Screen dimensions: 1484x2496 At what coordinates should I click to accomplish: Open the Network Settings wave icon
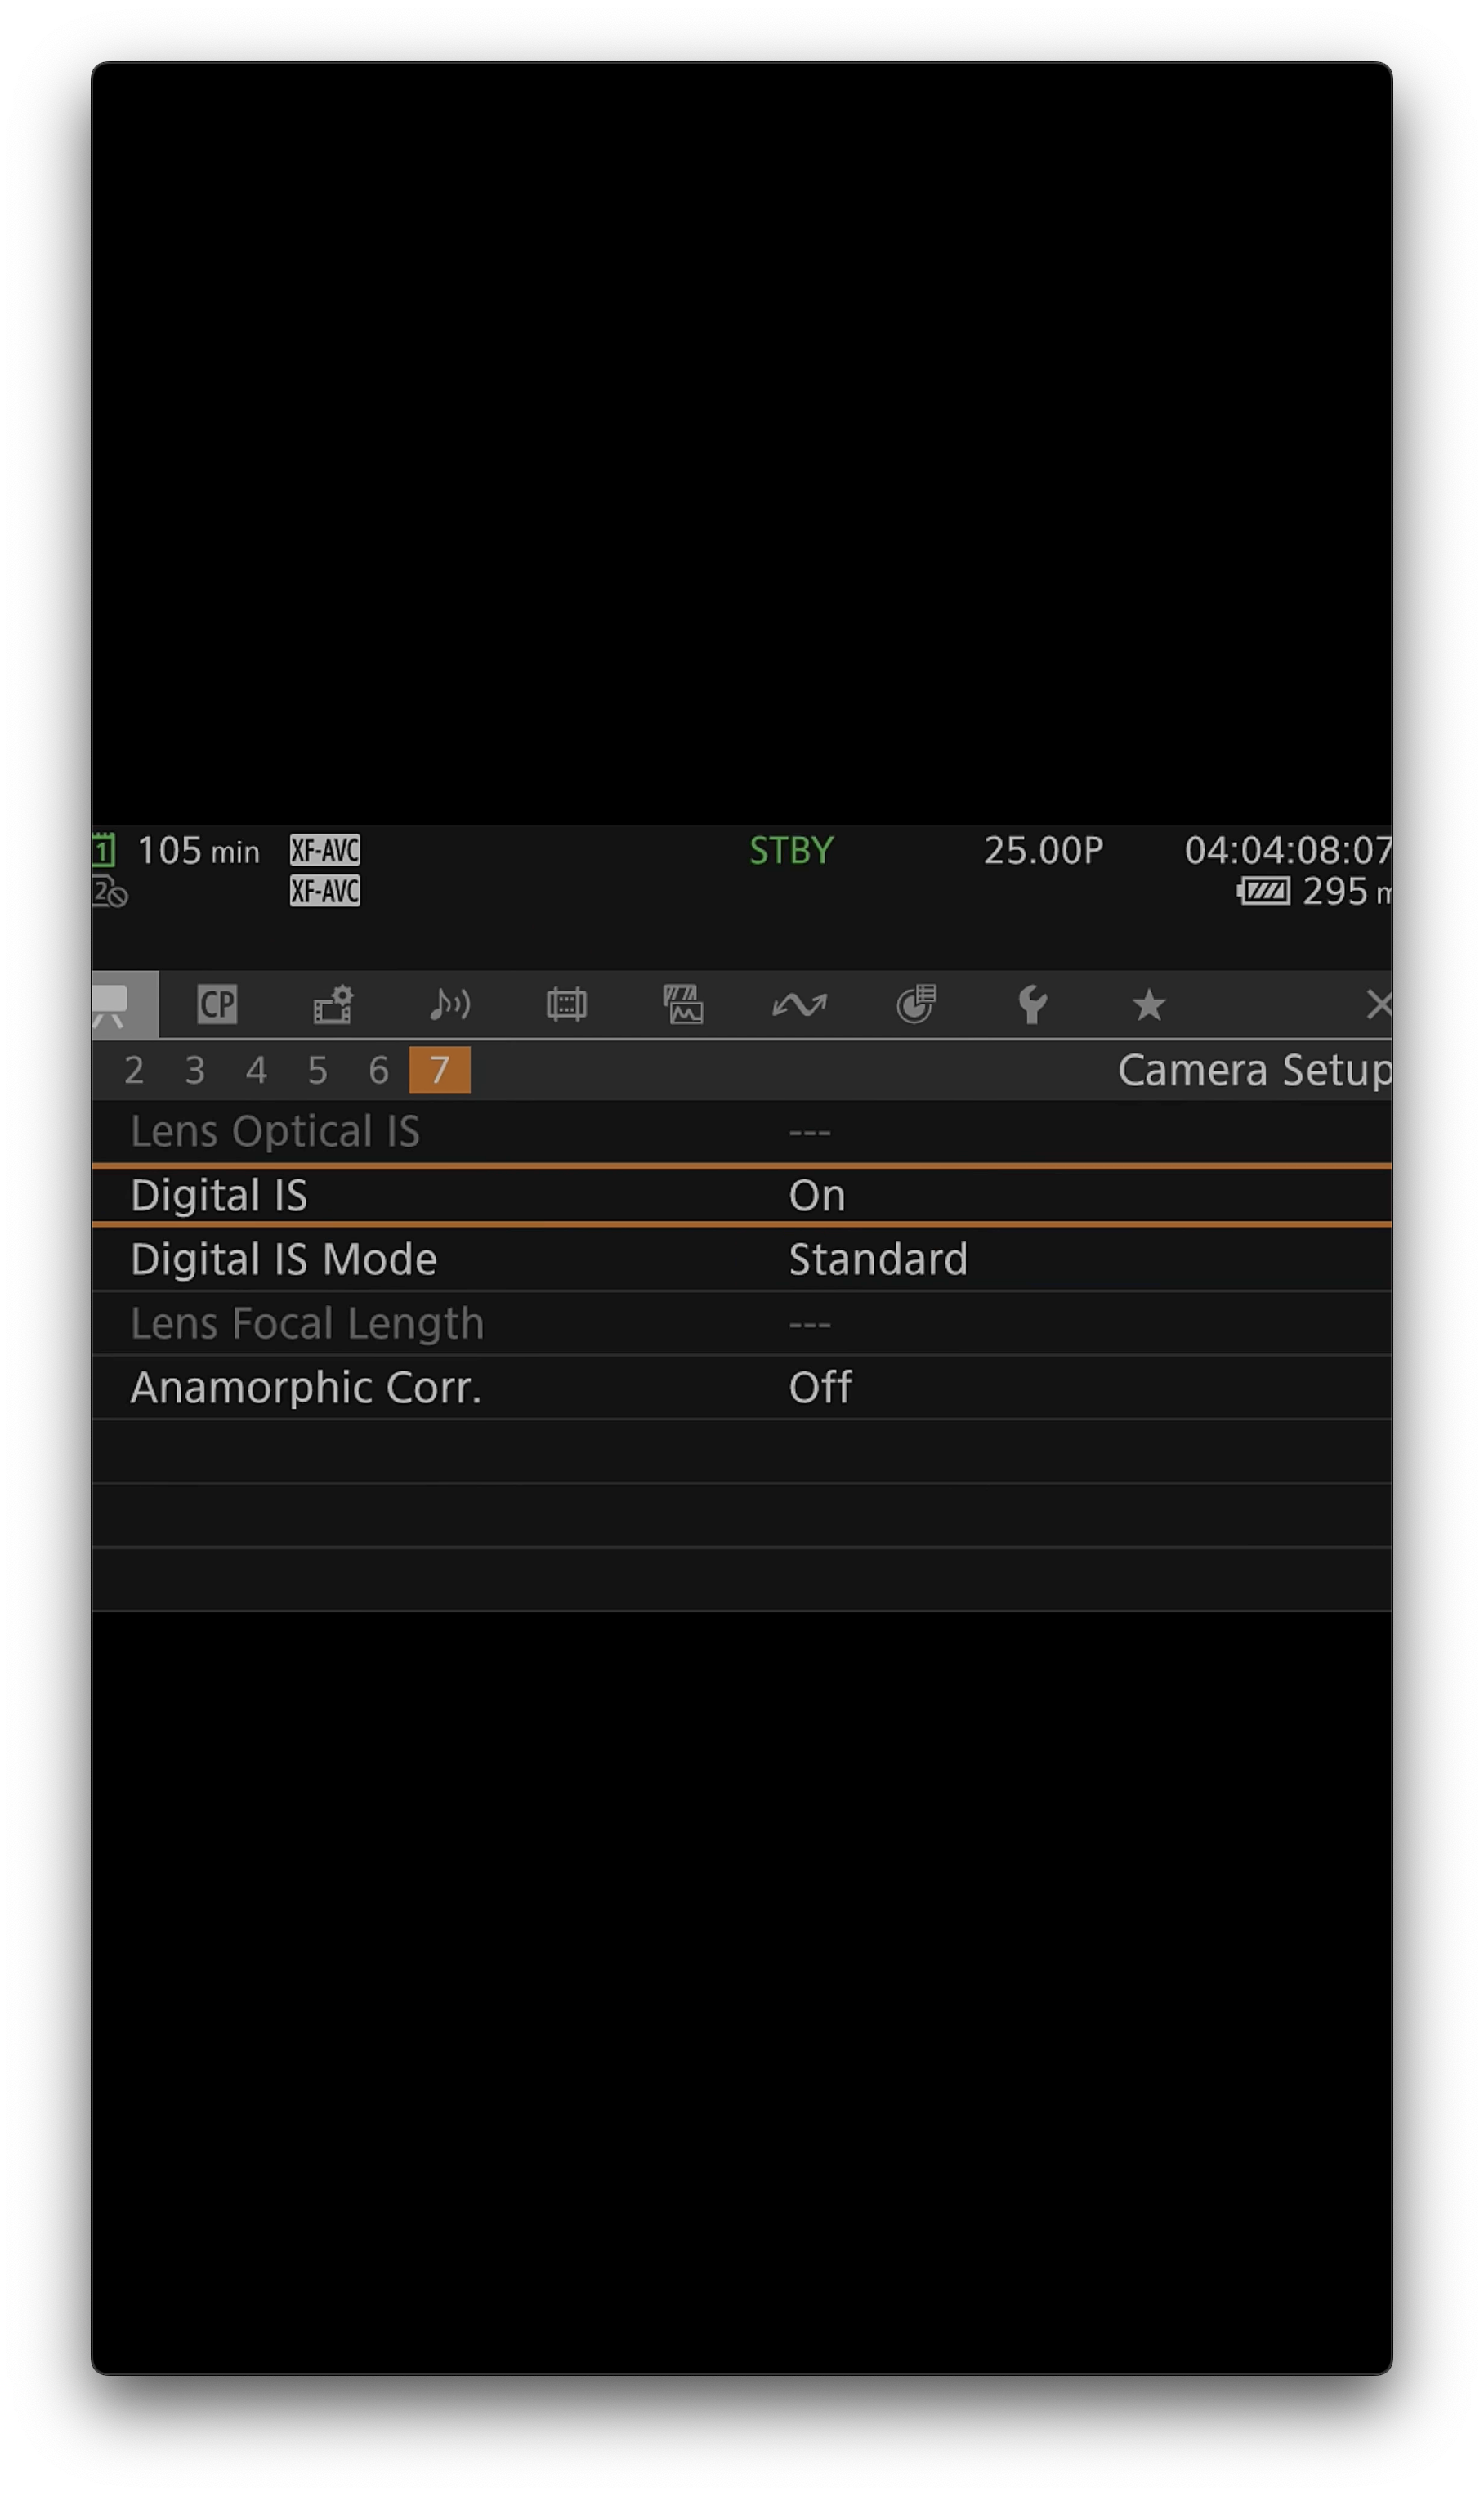(x=799, y=1004)
